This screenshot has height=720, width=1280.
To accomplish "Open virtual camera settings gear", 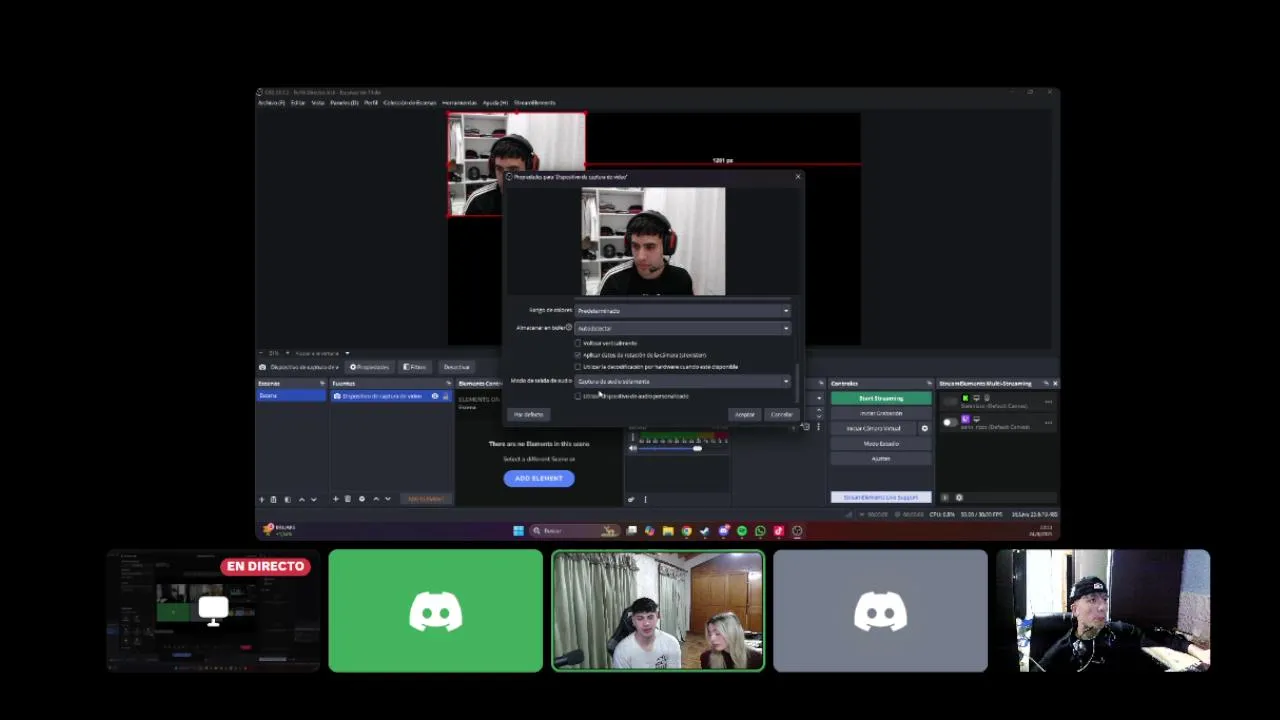I will coord(924,428).
